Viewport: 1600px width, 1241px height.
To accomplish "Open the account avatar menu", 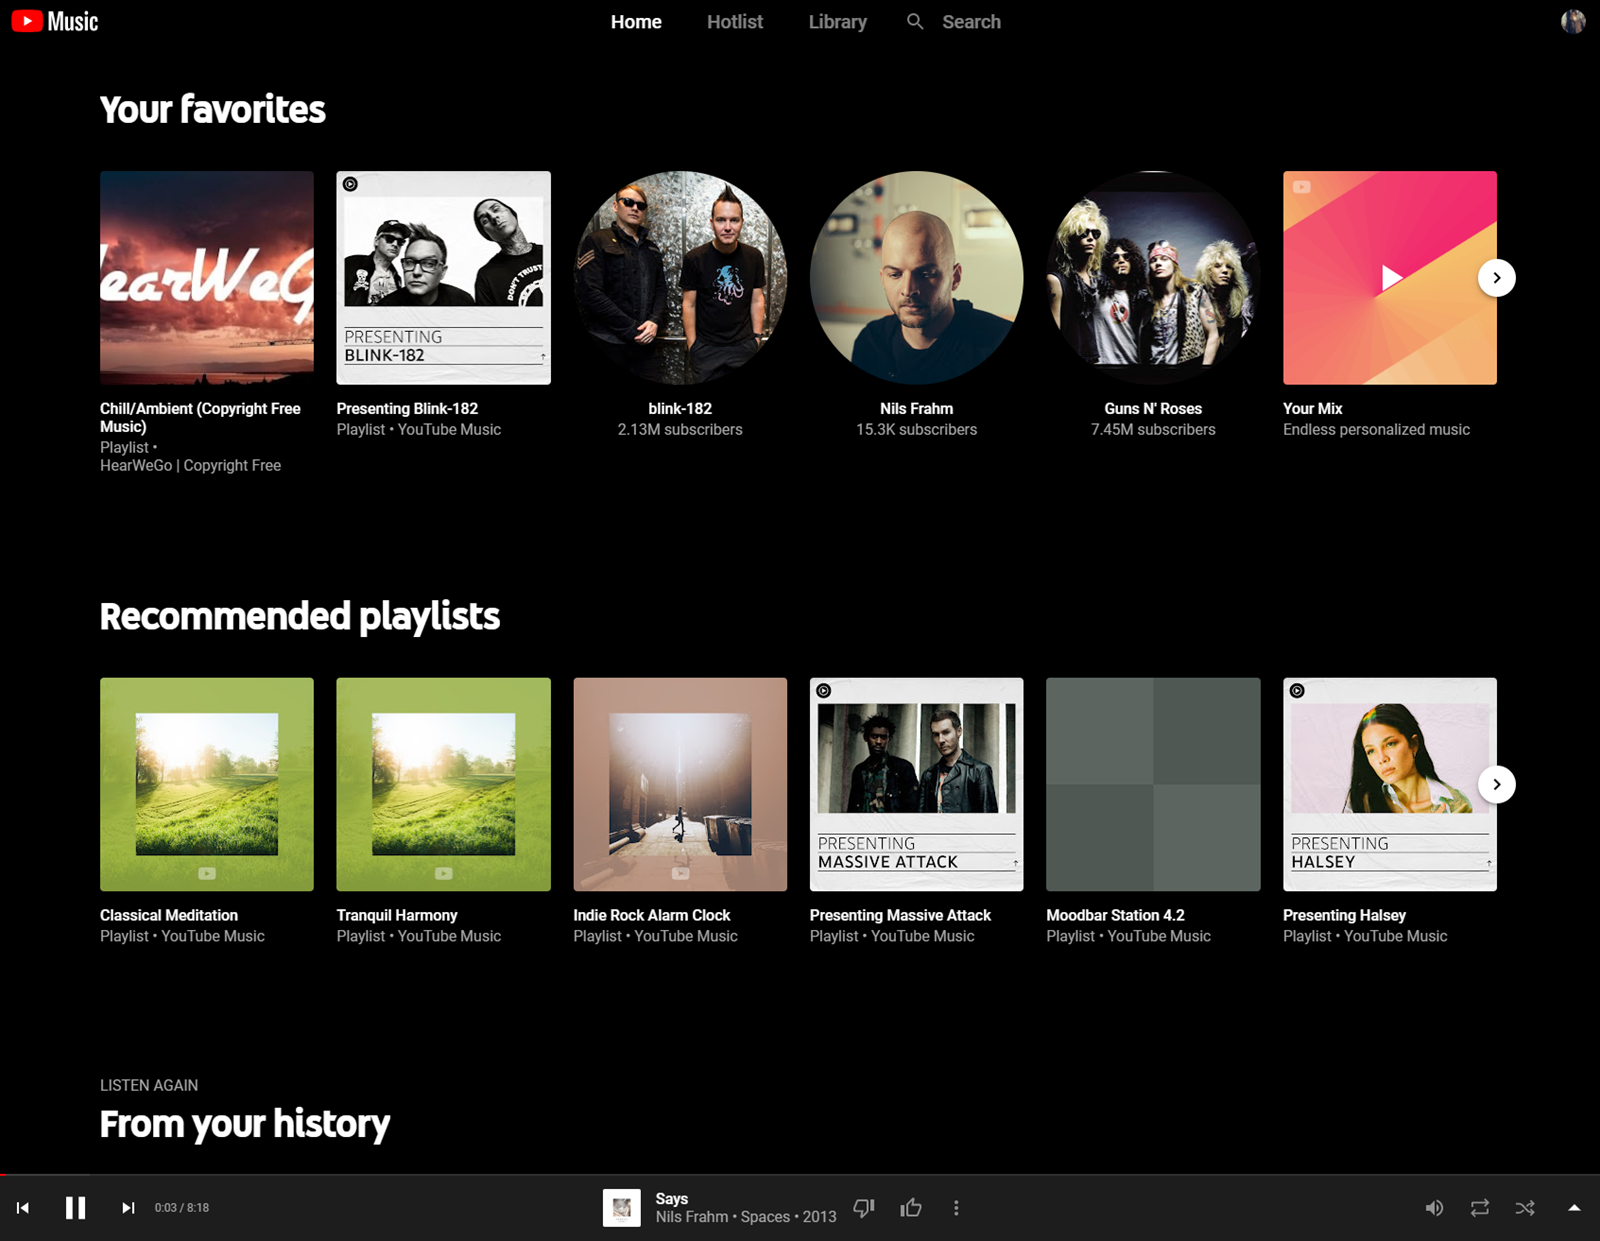I will (x=1573, y=21).
